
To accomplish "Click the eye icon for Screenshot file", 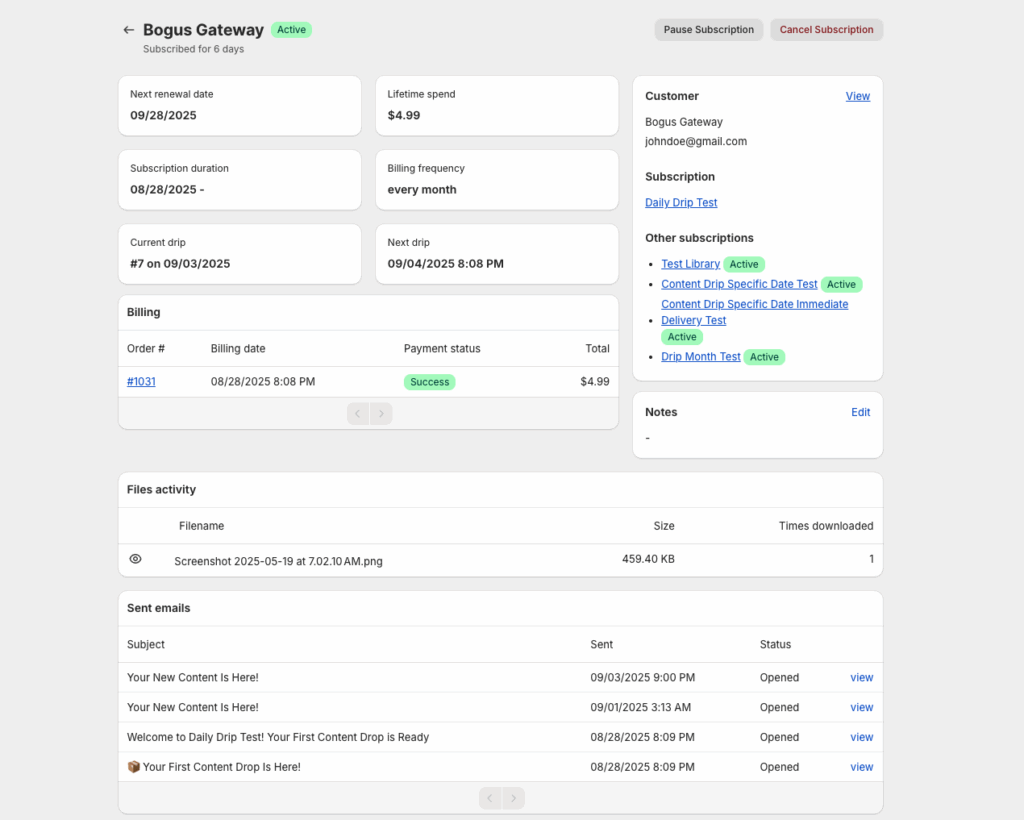I will pyautogui.click(x=136, y=559).
